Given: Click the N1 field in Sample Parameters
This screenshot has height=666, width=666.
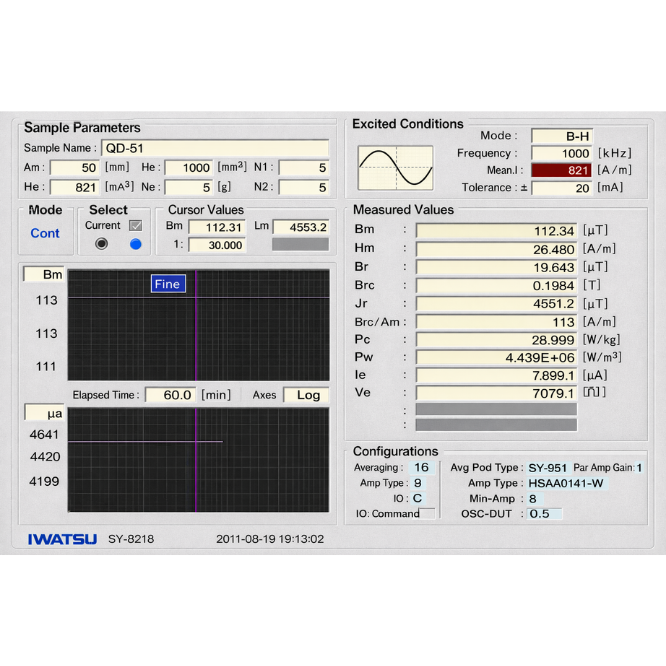Looking at the screenshot, I should tap(304, 167).
